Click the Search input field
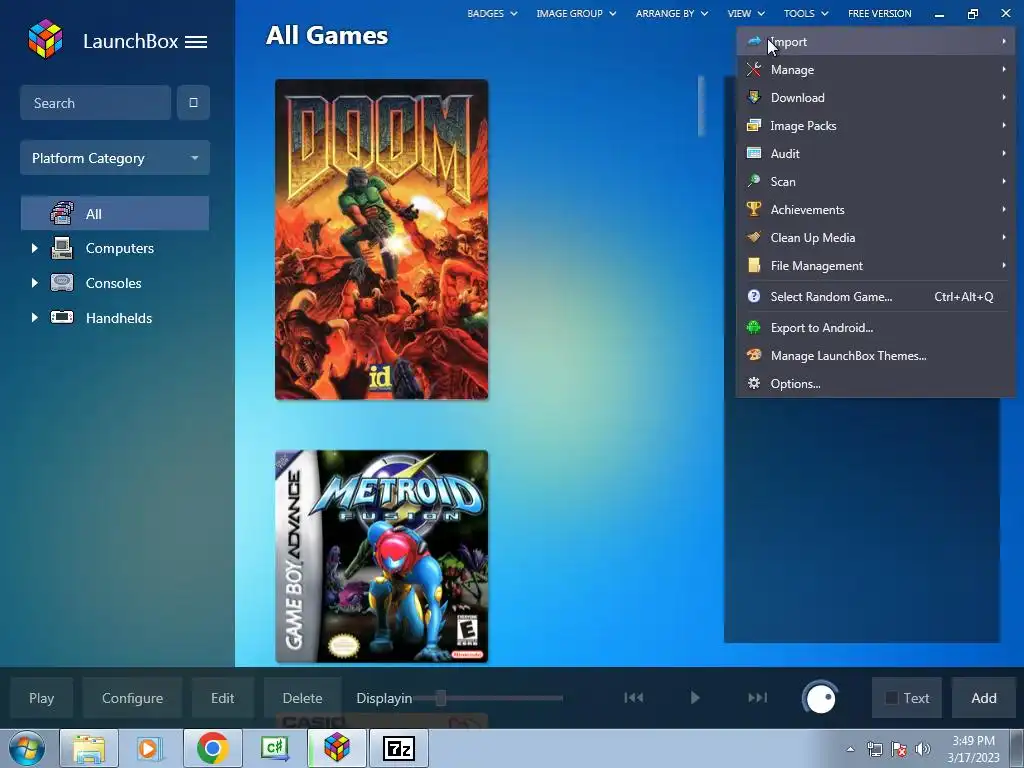 point(96,103)
